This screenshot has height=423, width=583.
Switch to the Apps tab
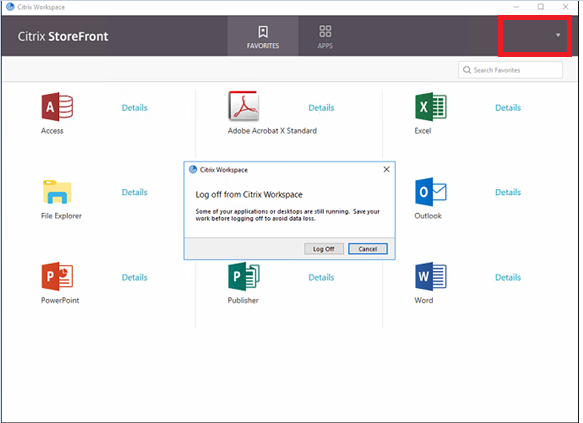pos(325,36)
